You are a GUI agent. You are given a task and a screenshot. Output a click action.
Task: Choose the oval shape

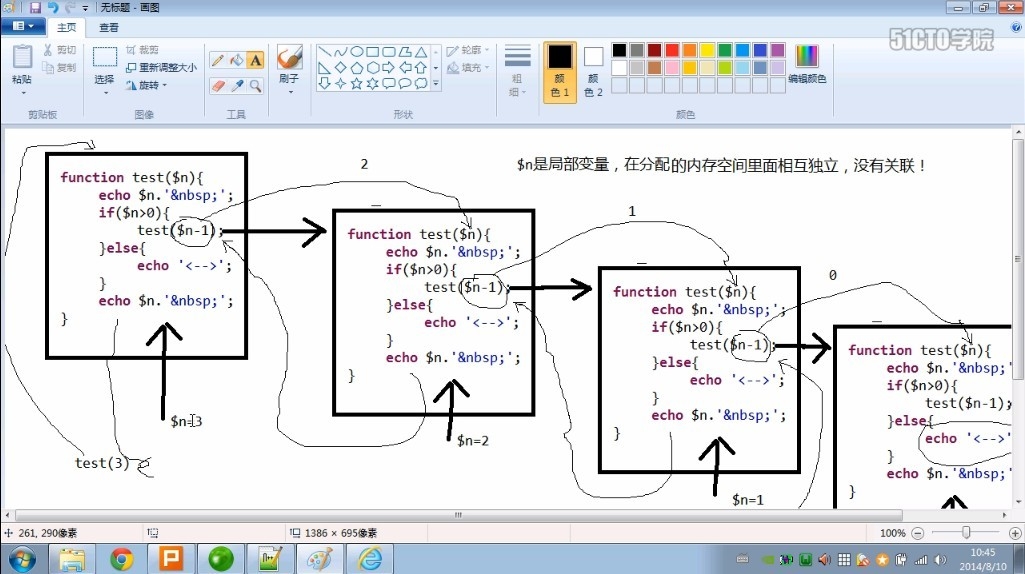click(x=356, y=52)
